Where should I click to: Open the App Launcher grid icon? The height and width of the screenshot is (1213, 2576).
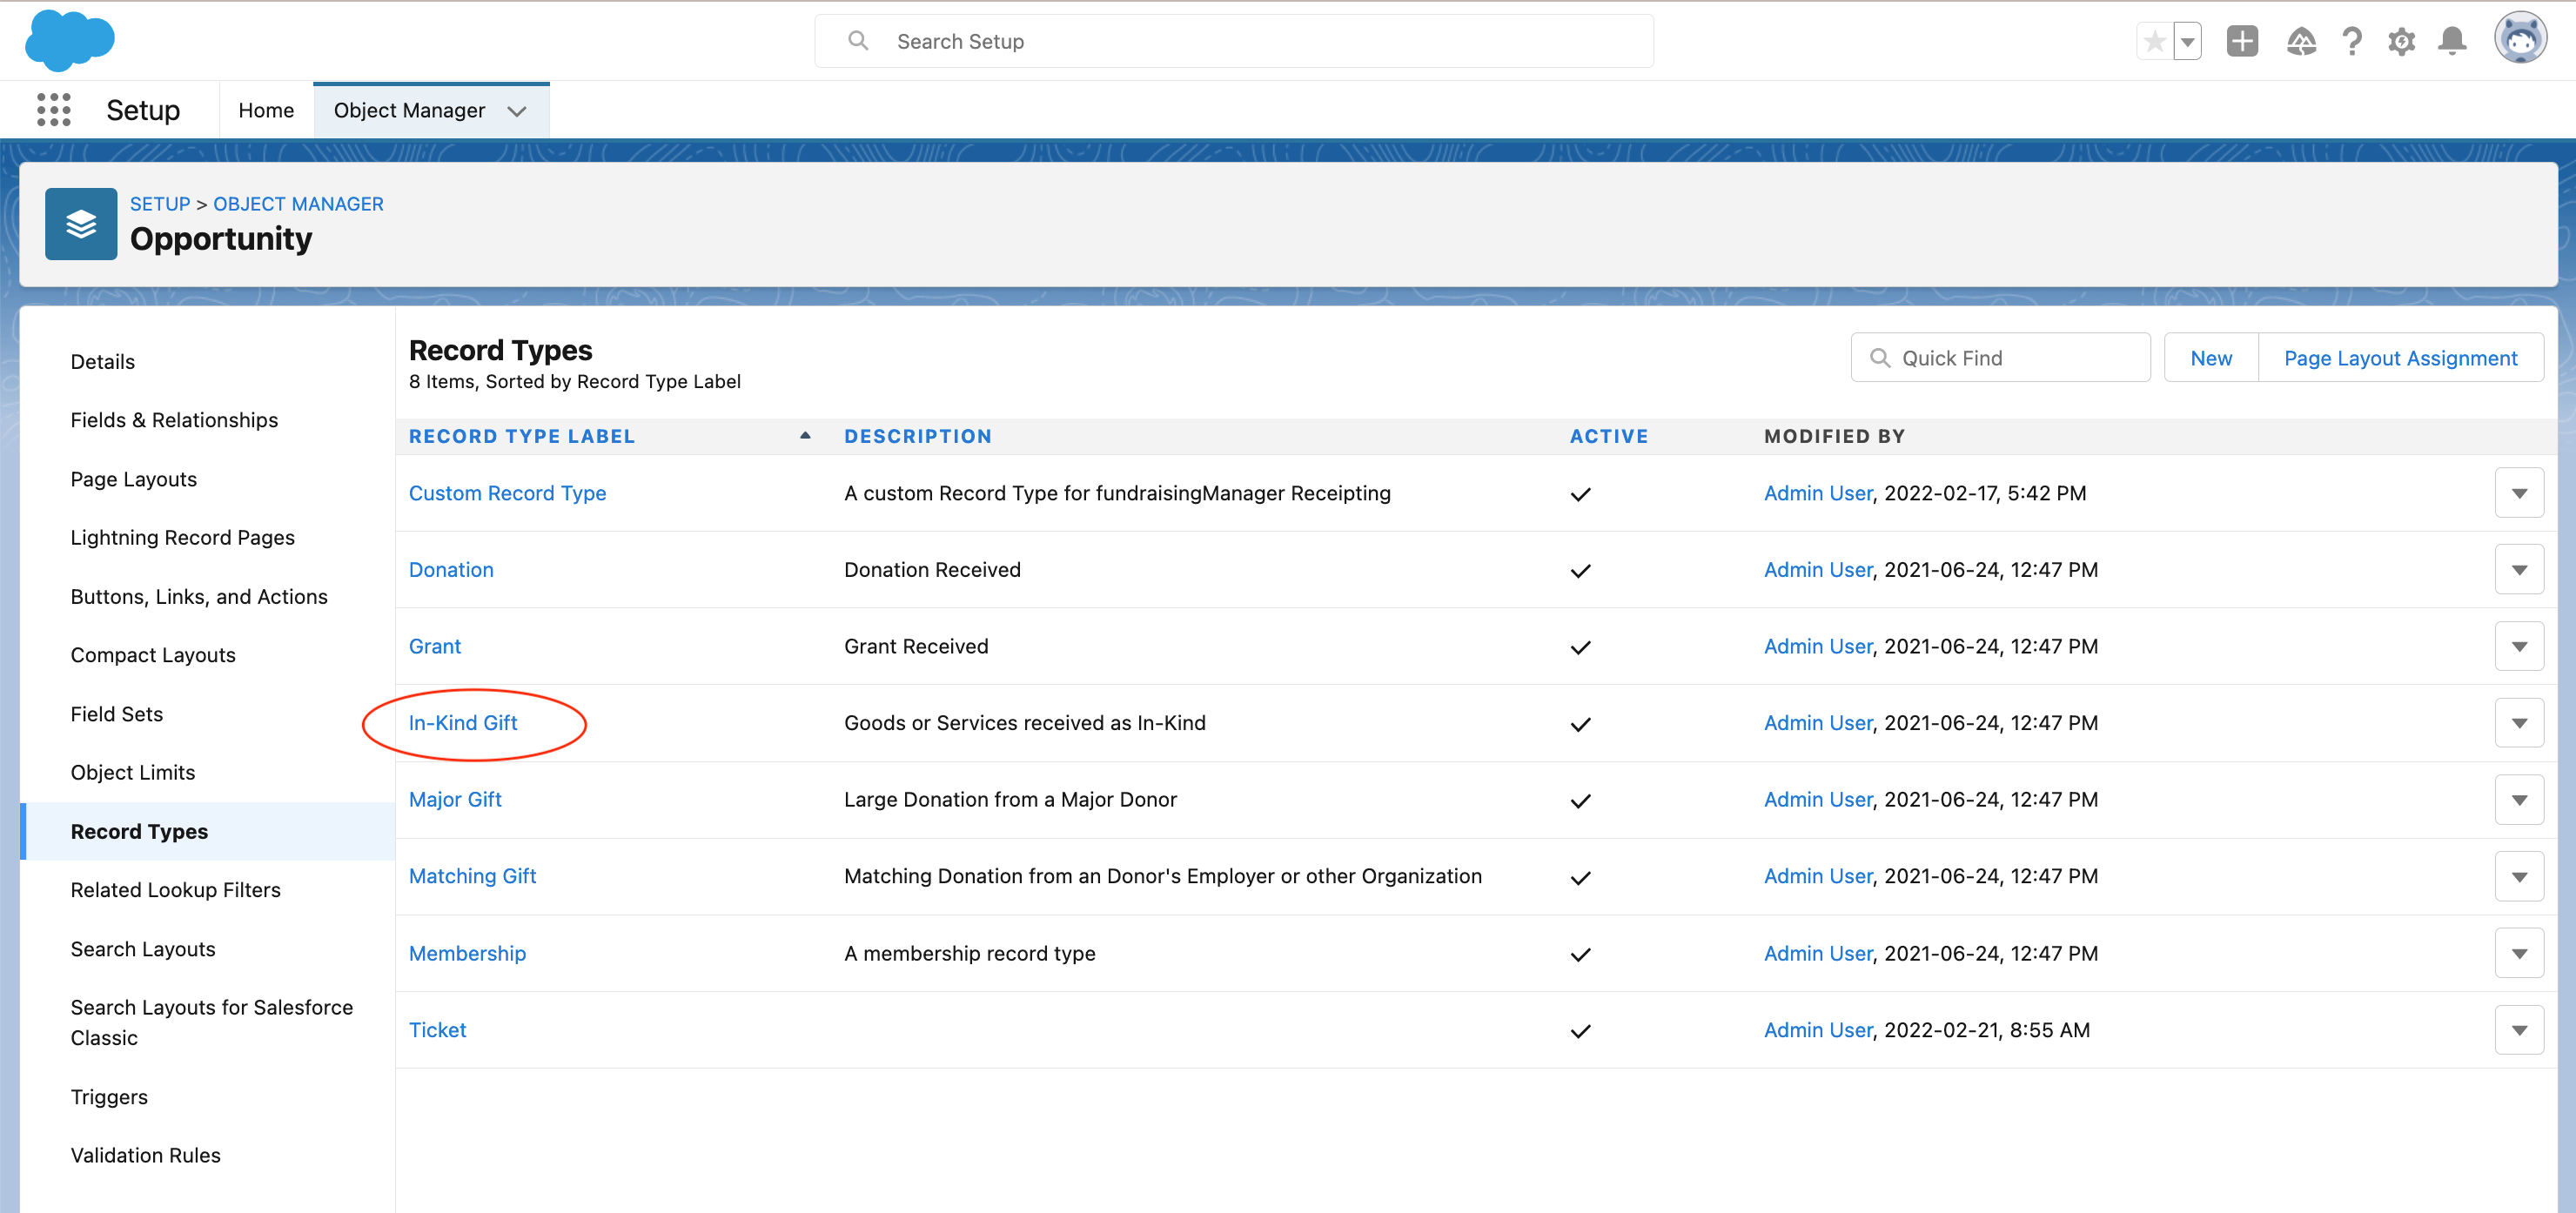pos(53,110)
